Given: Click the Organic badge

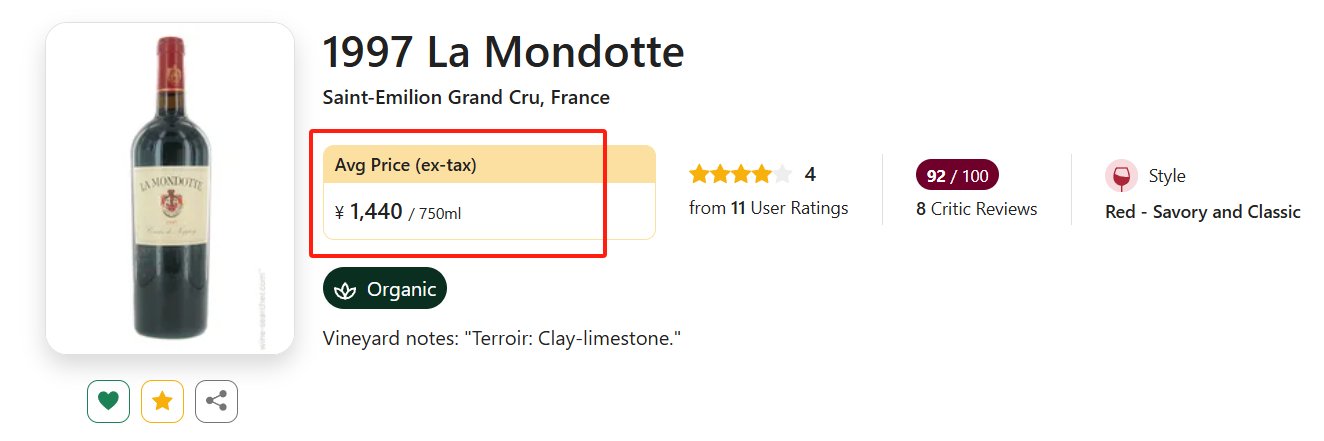Looking at the screenshot, I should (x=385, y=289).
